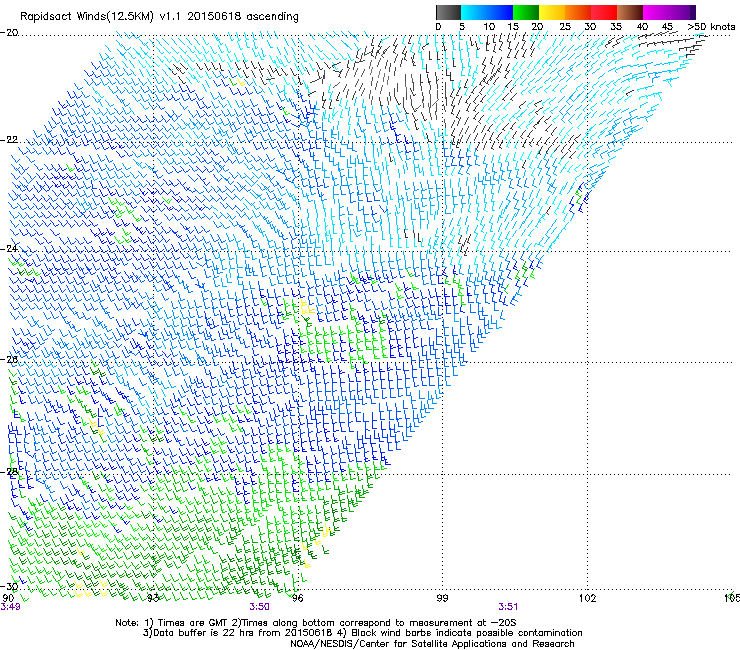Click the '-26' latitude axis label
The height and width of the screenshot is (650, 740).
pyautogui.click(x=9, y=360)
